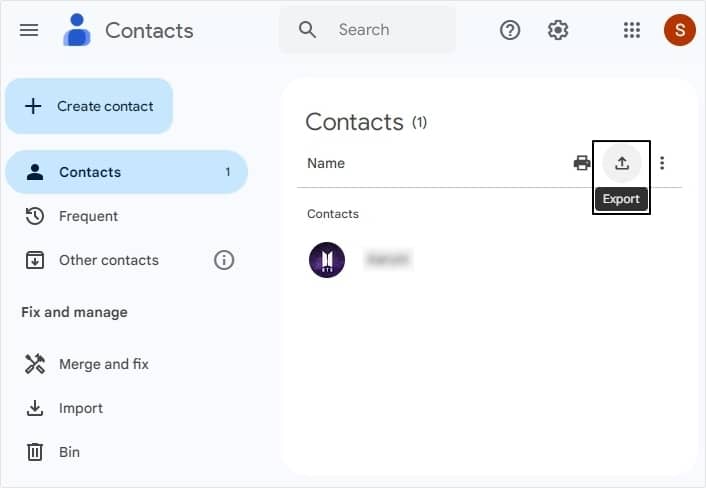Open the account avatar labeled S
The height and width of the screenshot is (488, 706).
coord(680,30)
